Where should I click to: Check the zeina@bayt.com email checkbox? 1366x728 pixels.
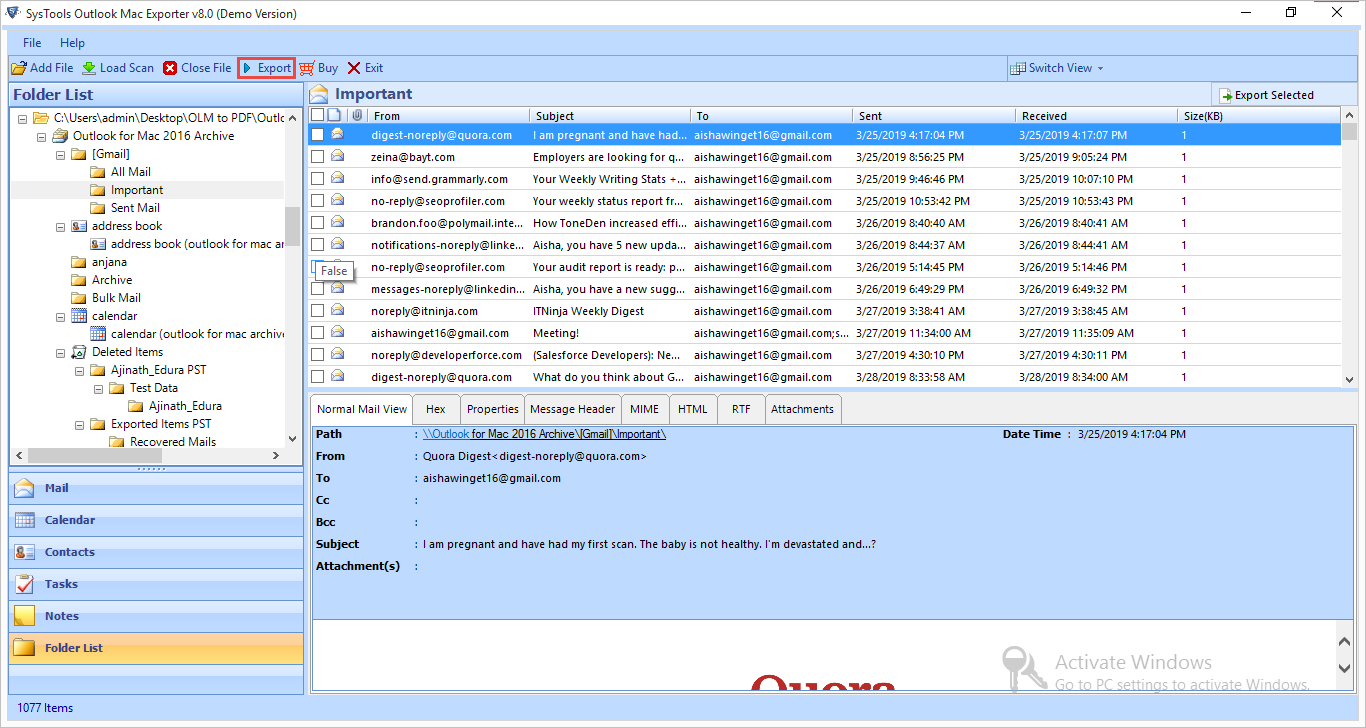click(x=317, y=157)
